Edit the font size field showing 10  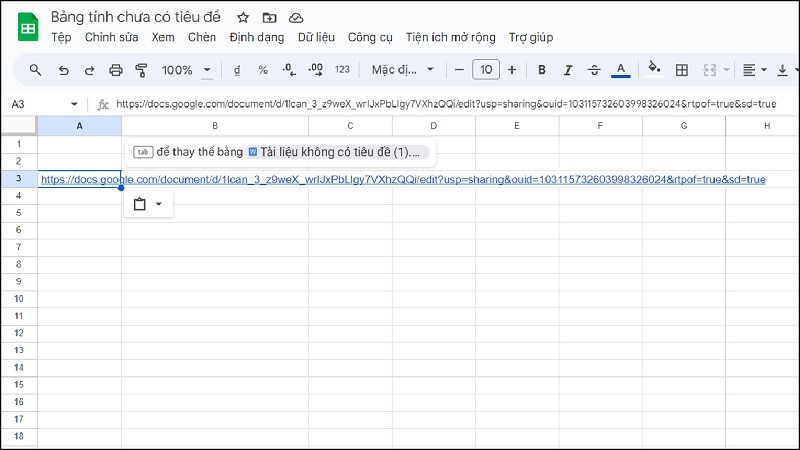point(486,69)
